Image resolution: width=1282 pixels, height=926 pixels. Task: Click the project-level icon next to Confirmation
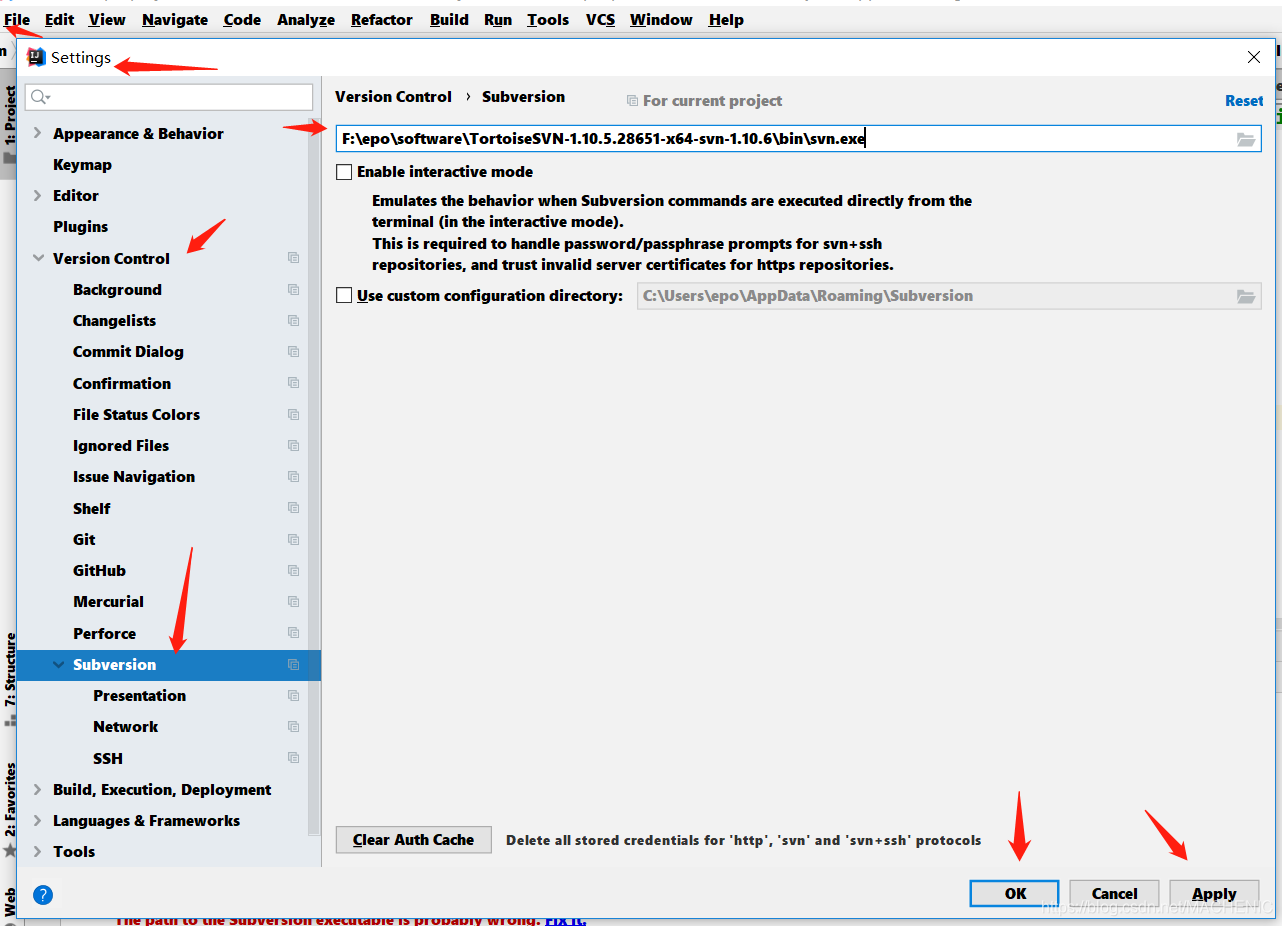[x=293, y=384]
